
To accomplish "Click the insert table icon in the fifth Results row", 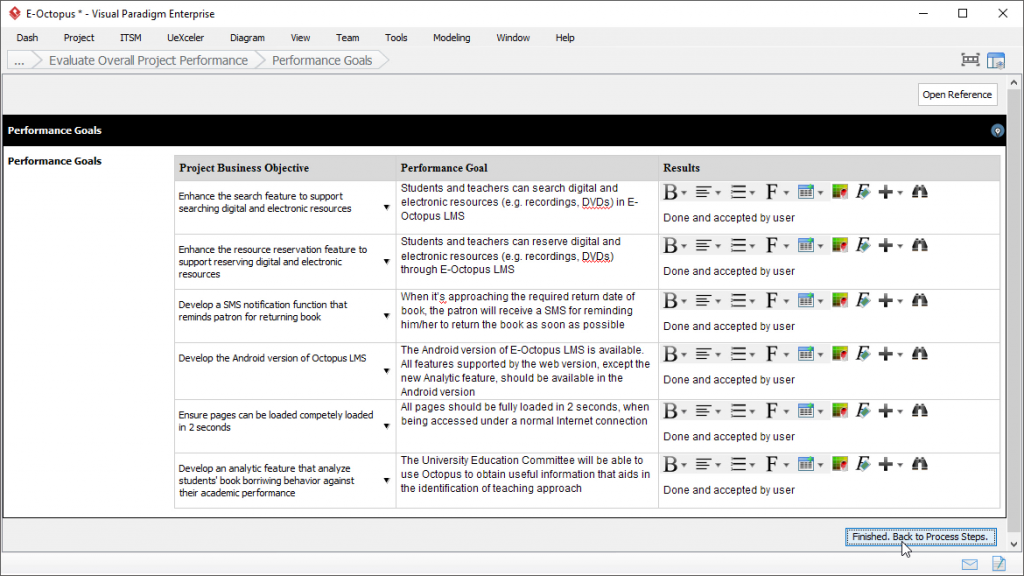I will [x=805, y=411].
